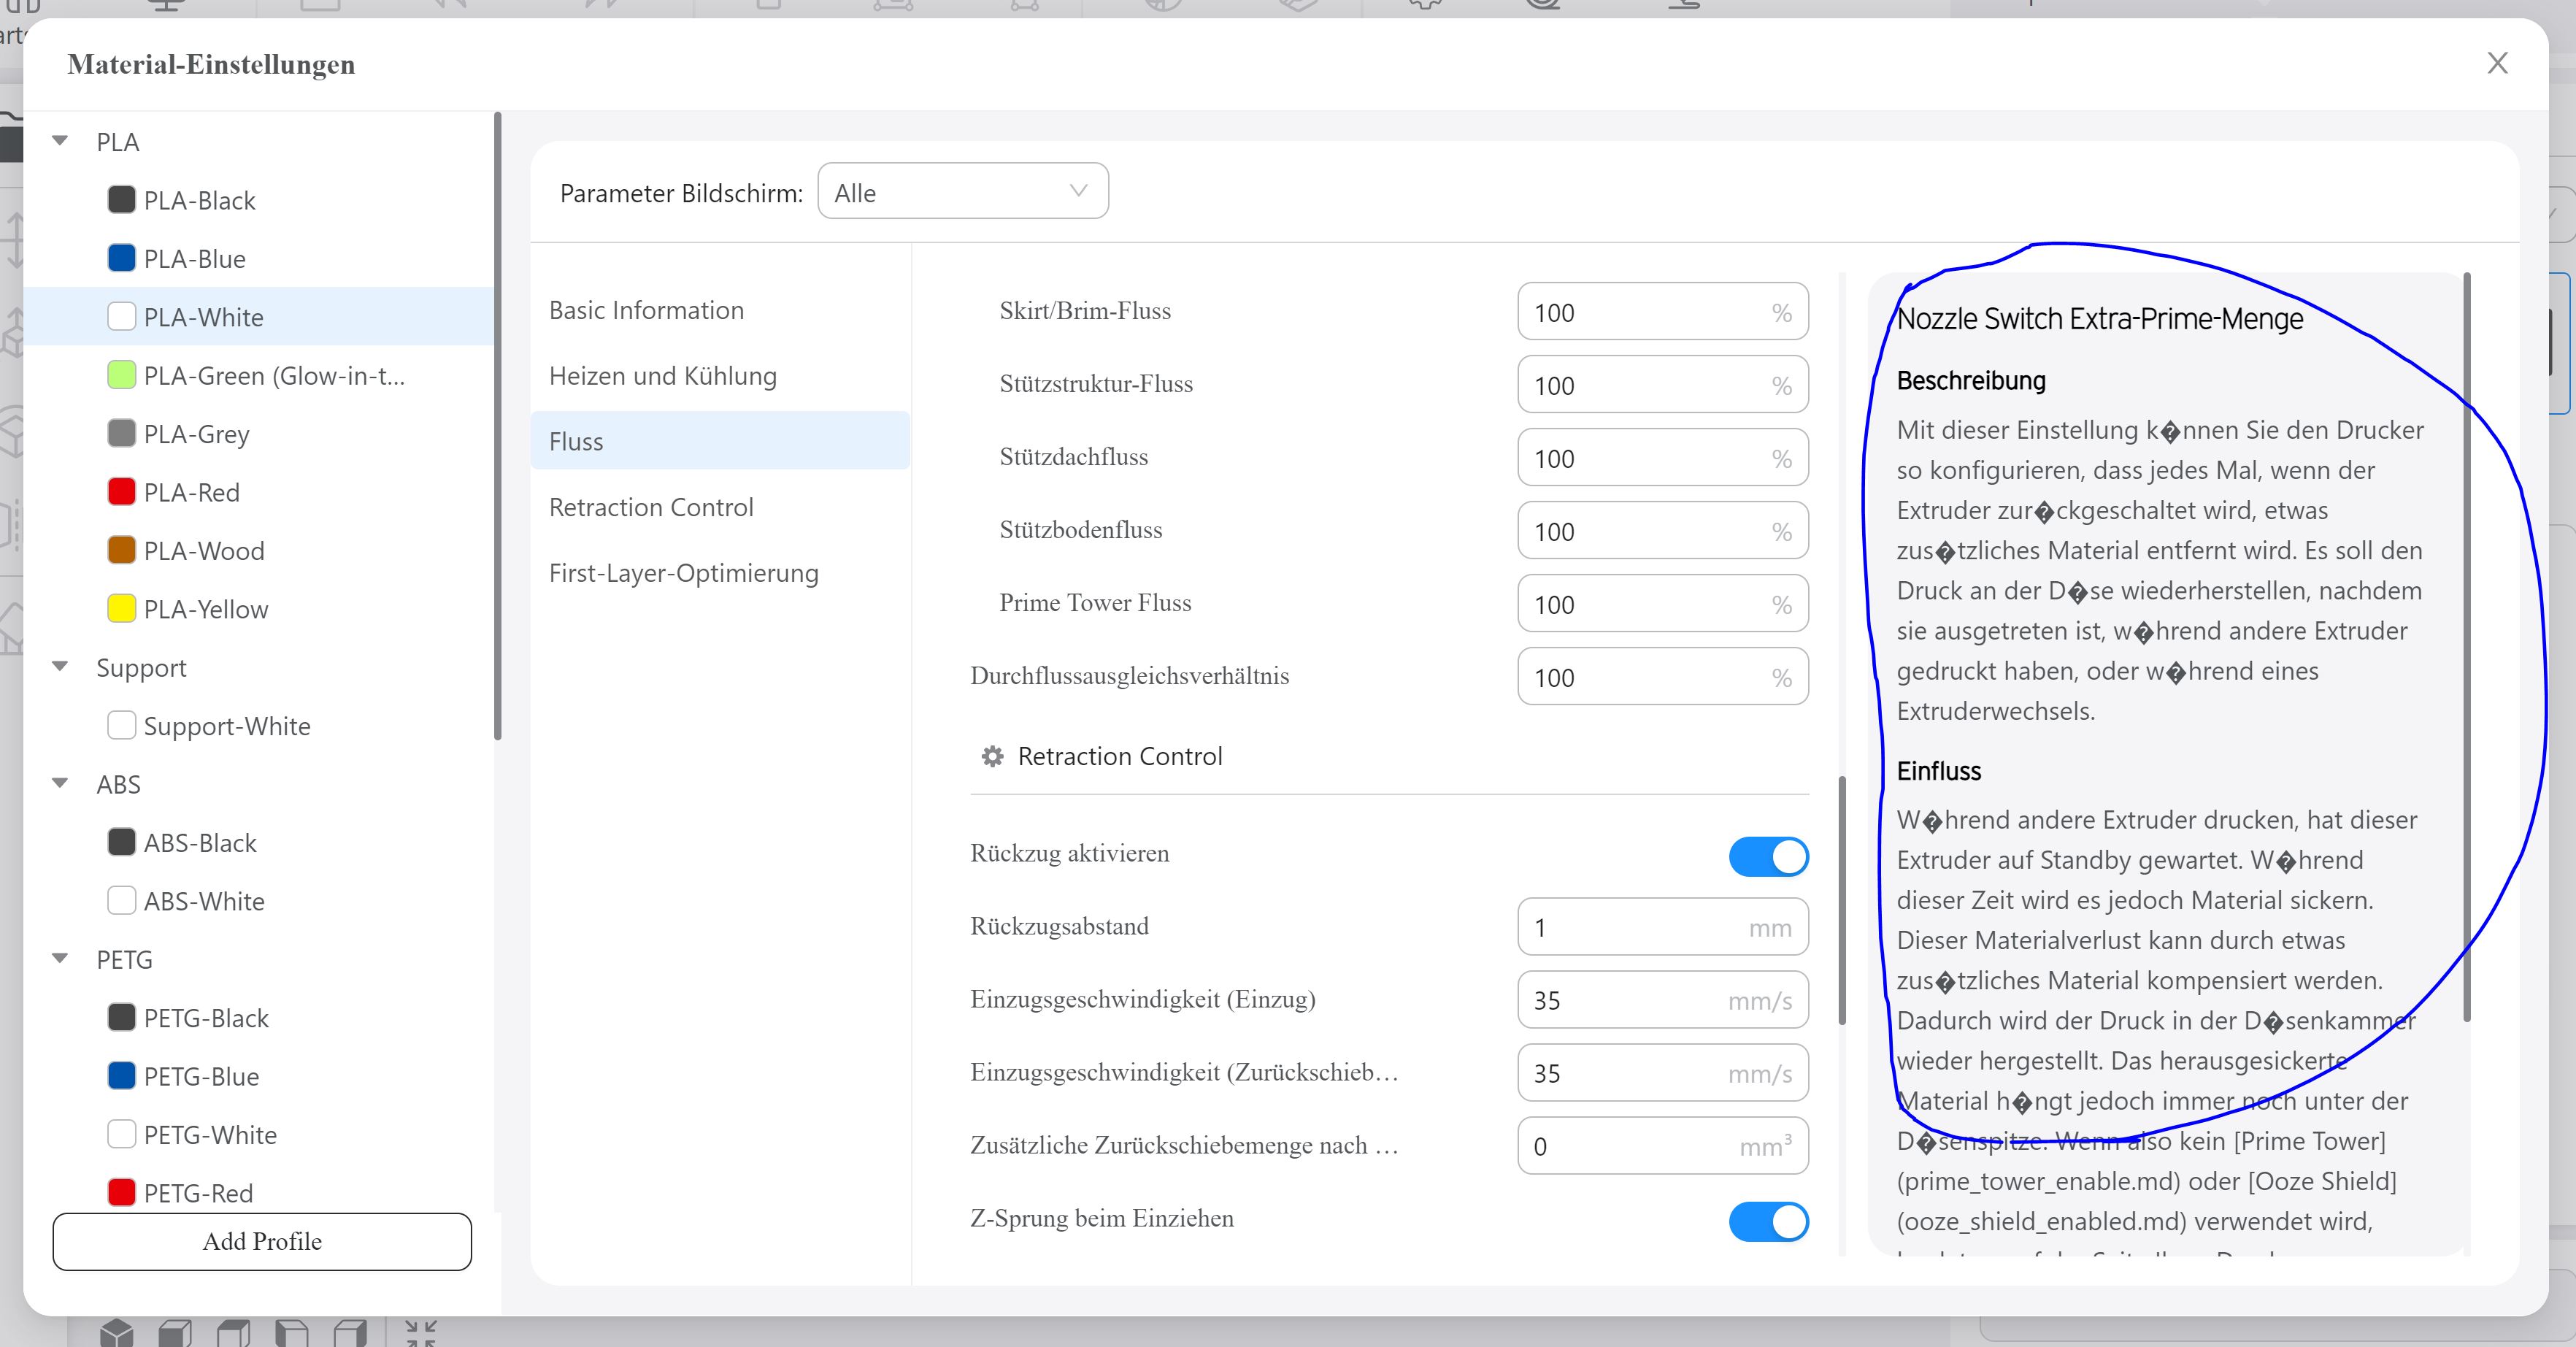Select the PETG-White profile
Image resolution: width=2576 pixels, height=1347 pixels.
click(258, 1135)
